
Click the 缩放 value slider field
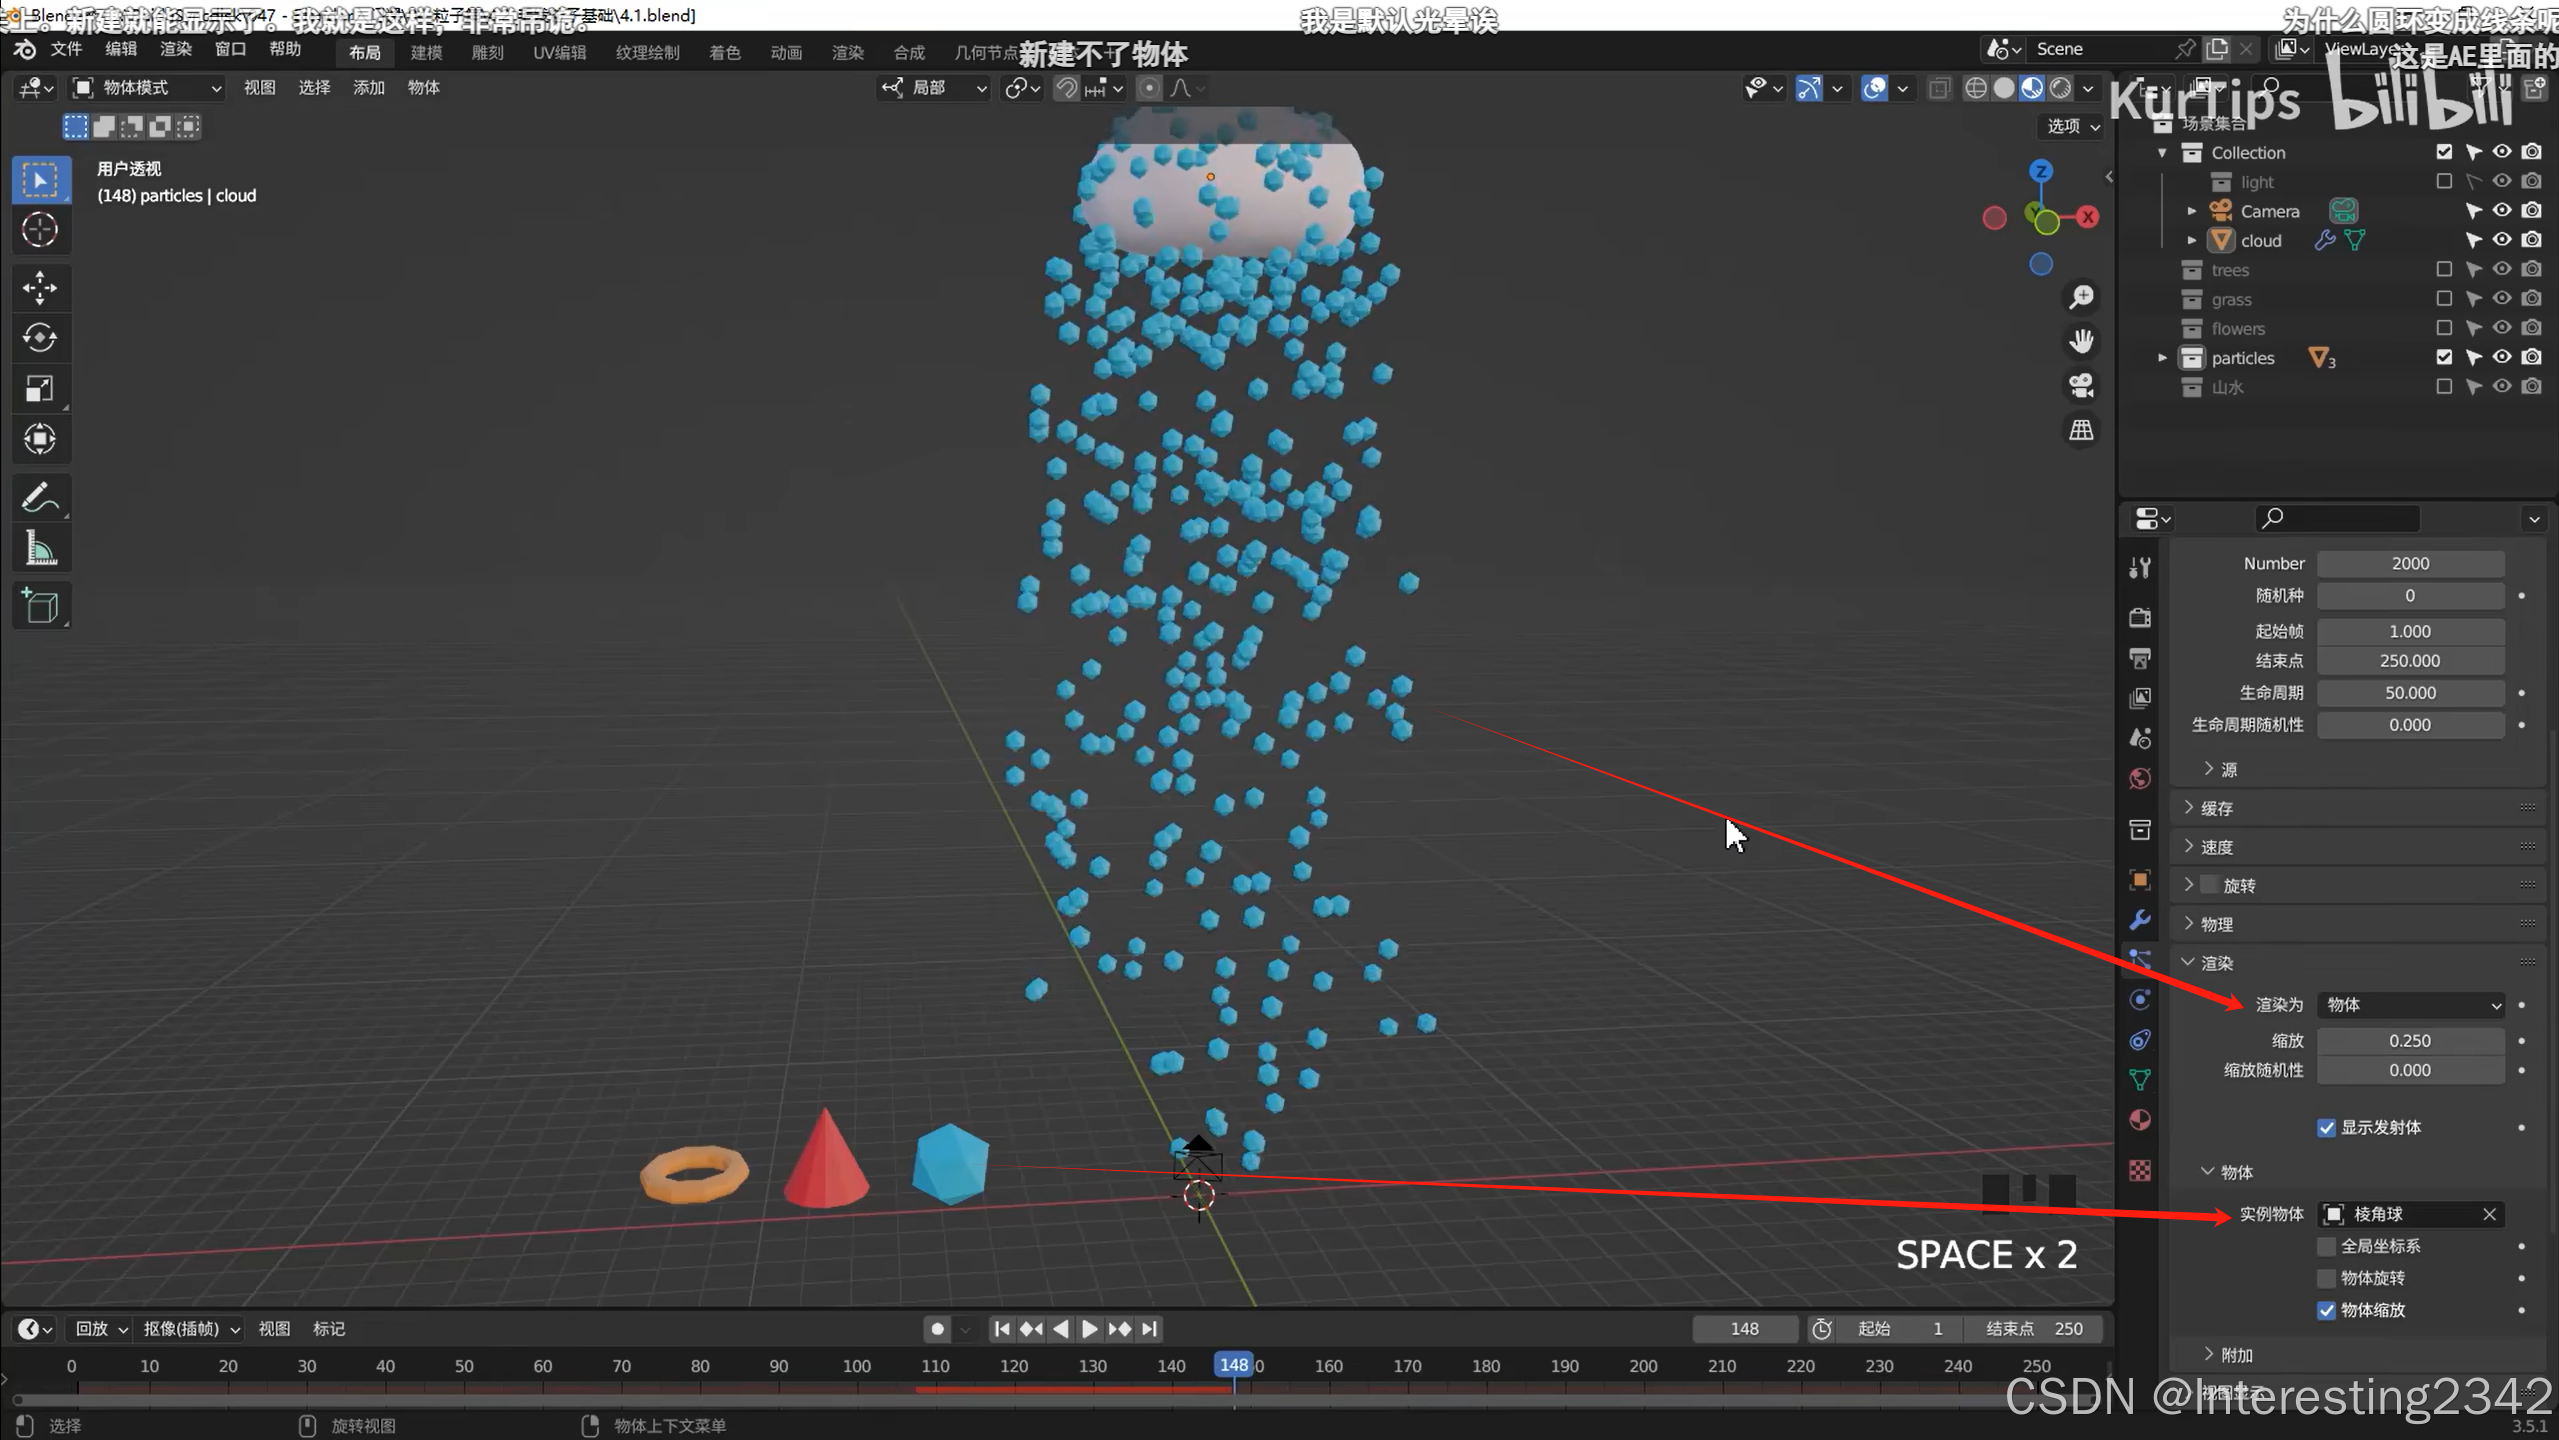coord(2410,1041)
